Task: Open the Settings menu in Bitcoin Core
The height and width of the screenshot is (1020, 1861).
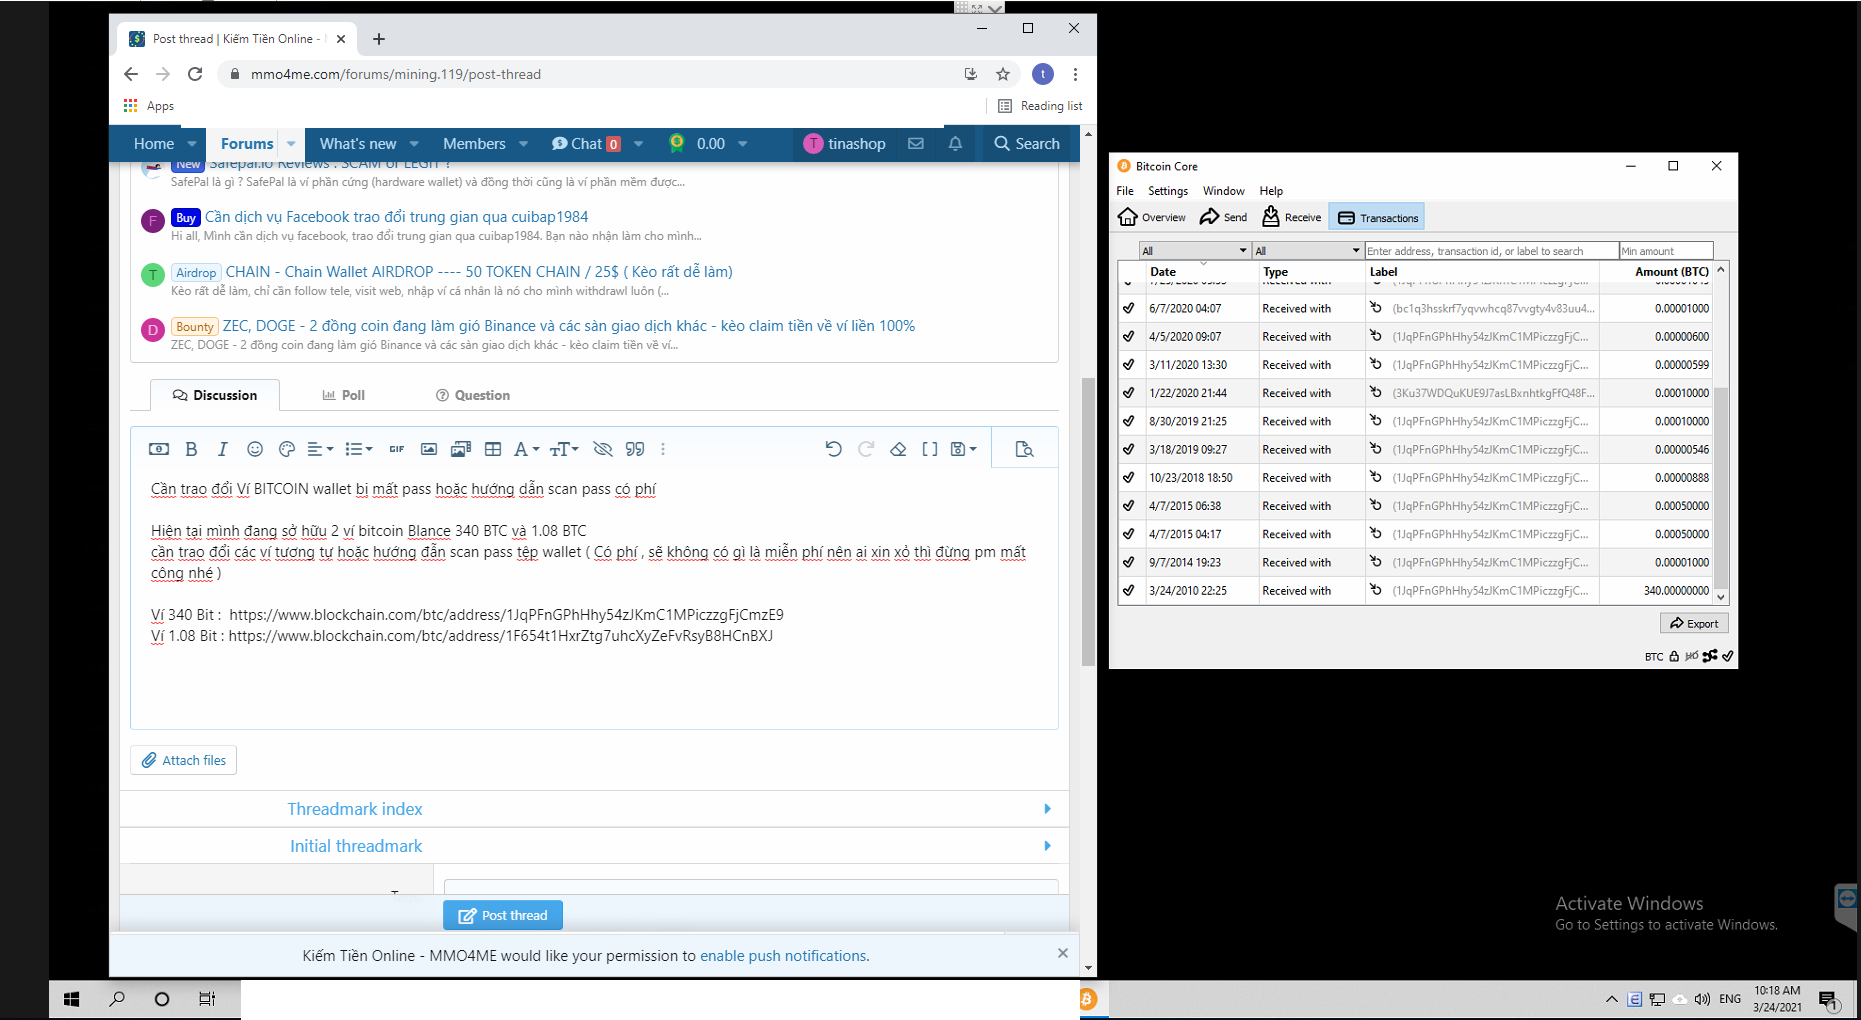Action: 1168,191
